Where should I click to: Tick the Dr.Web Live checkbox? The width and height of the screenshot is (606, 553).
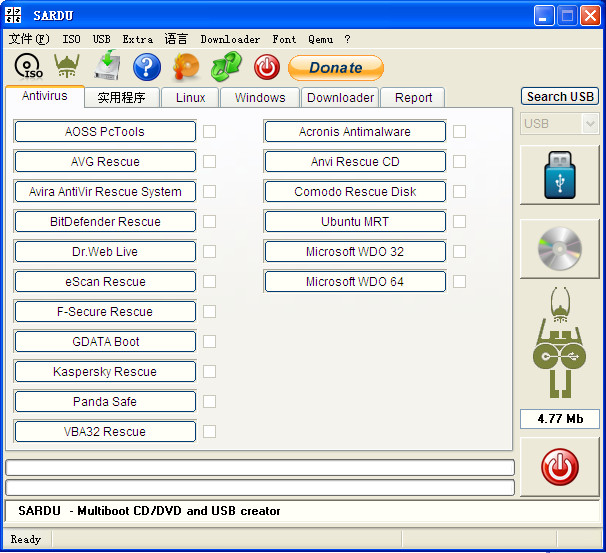coord(209,252)
